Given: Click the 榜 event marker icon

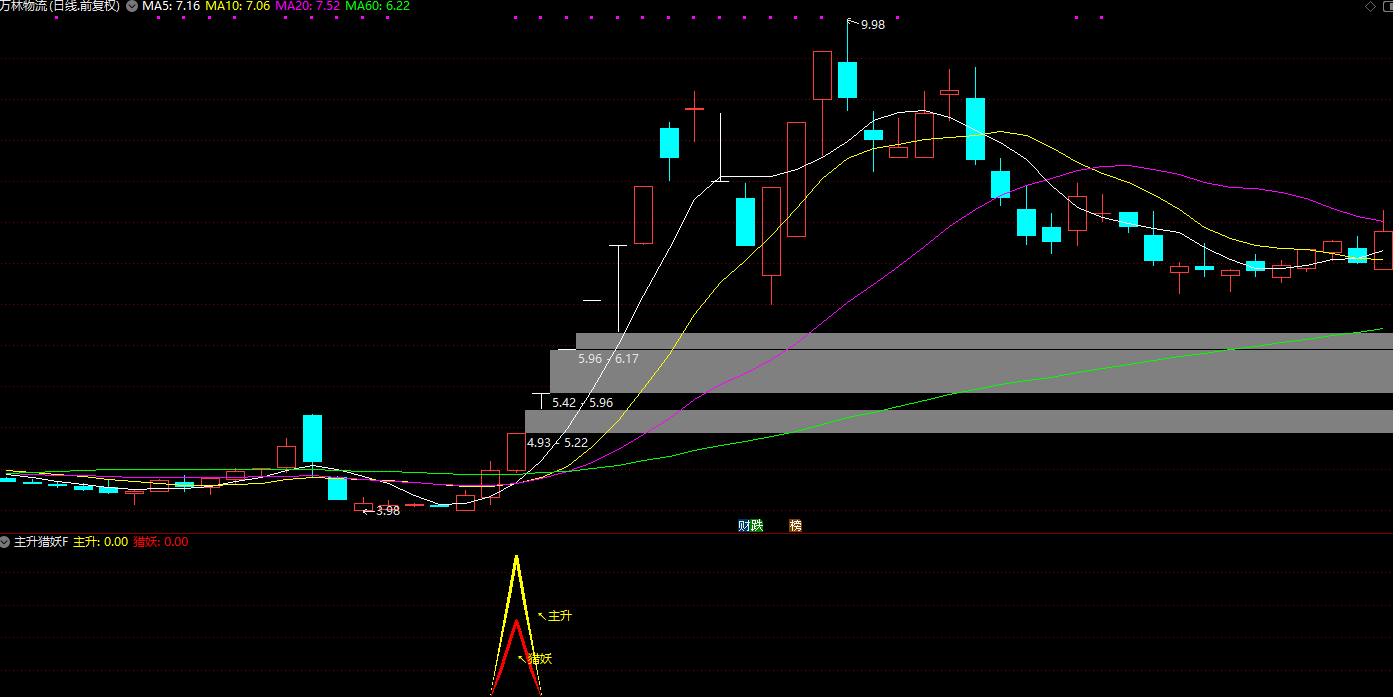Looking at the screenshot, I should coord(795,525).
